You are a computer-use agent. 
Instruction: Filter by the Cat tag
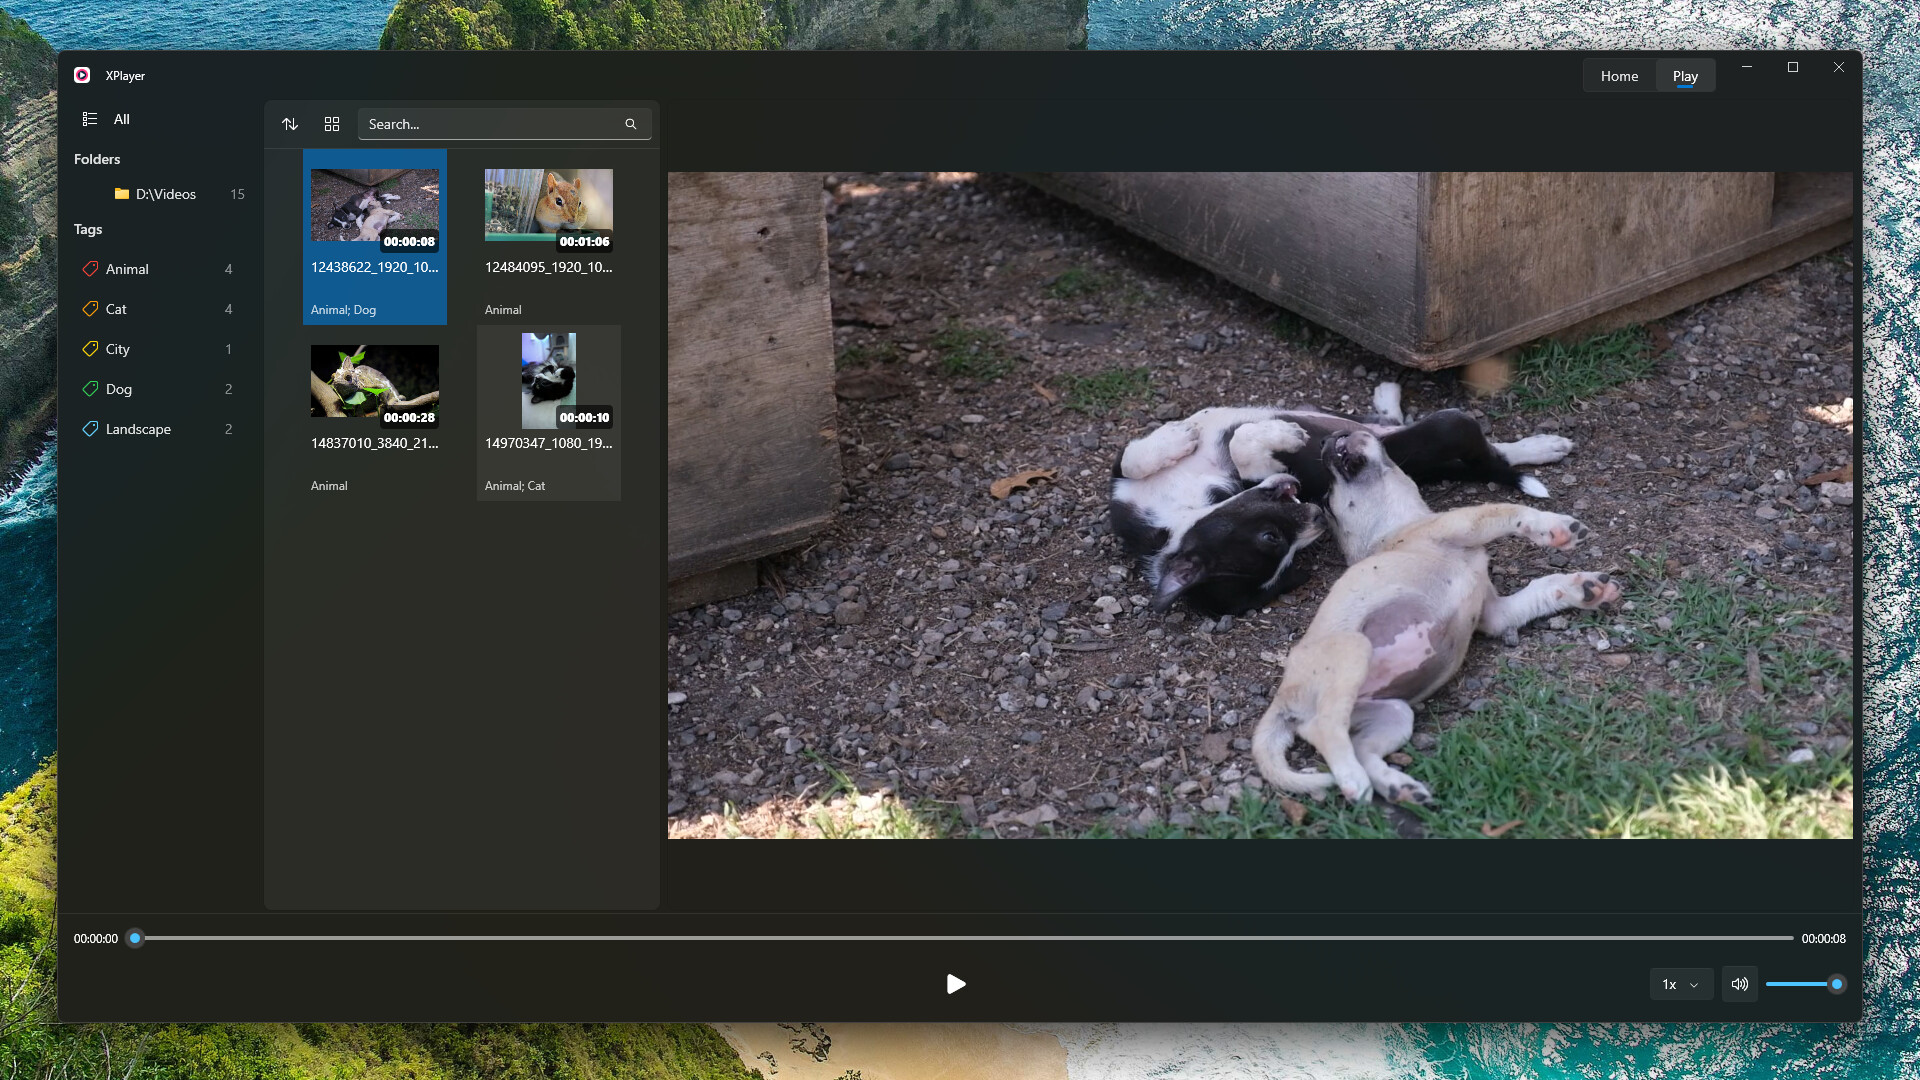(116, 309)
